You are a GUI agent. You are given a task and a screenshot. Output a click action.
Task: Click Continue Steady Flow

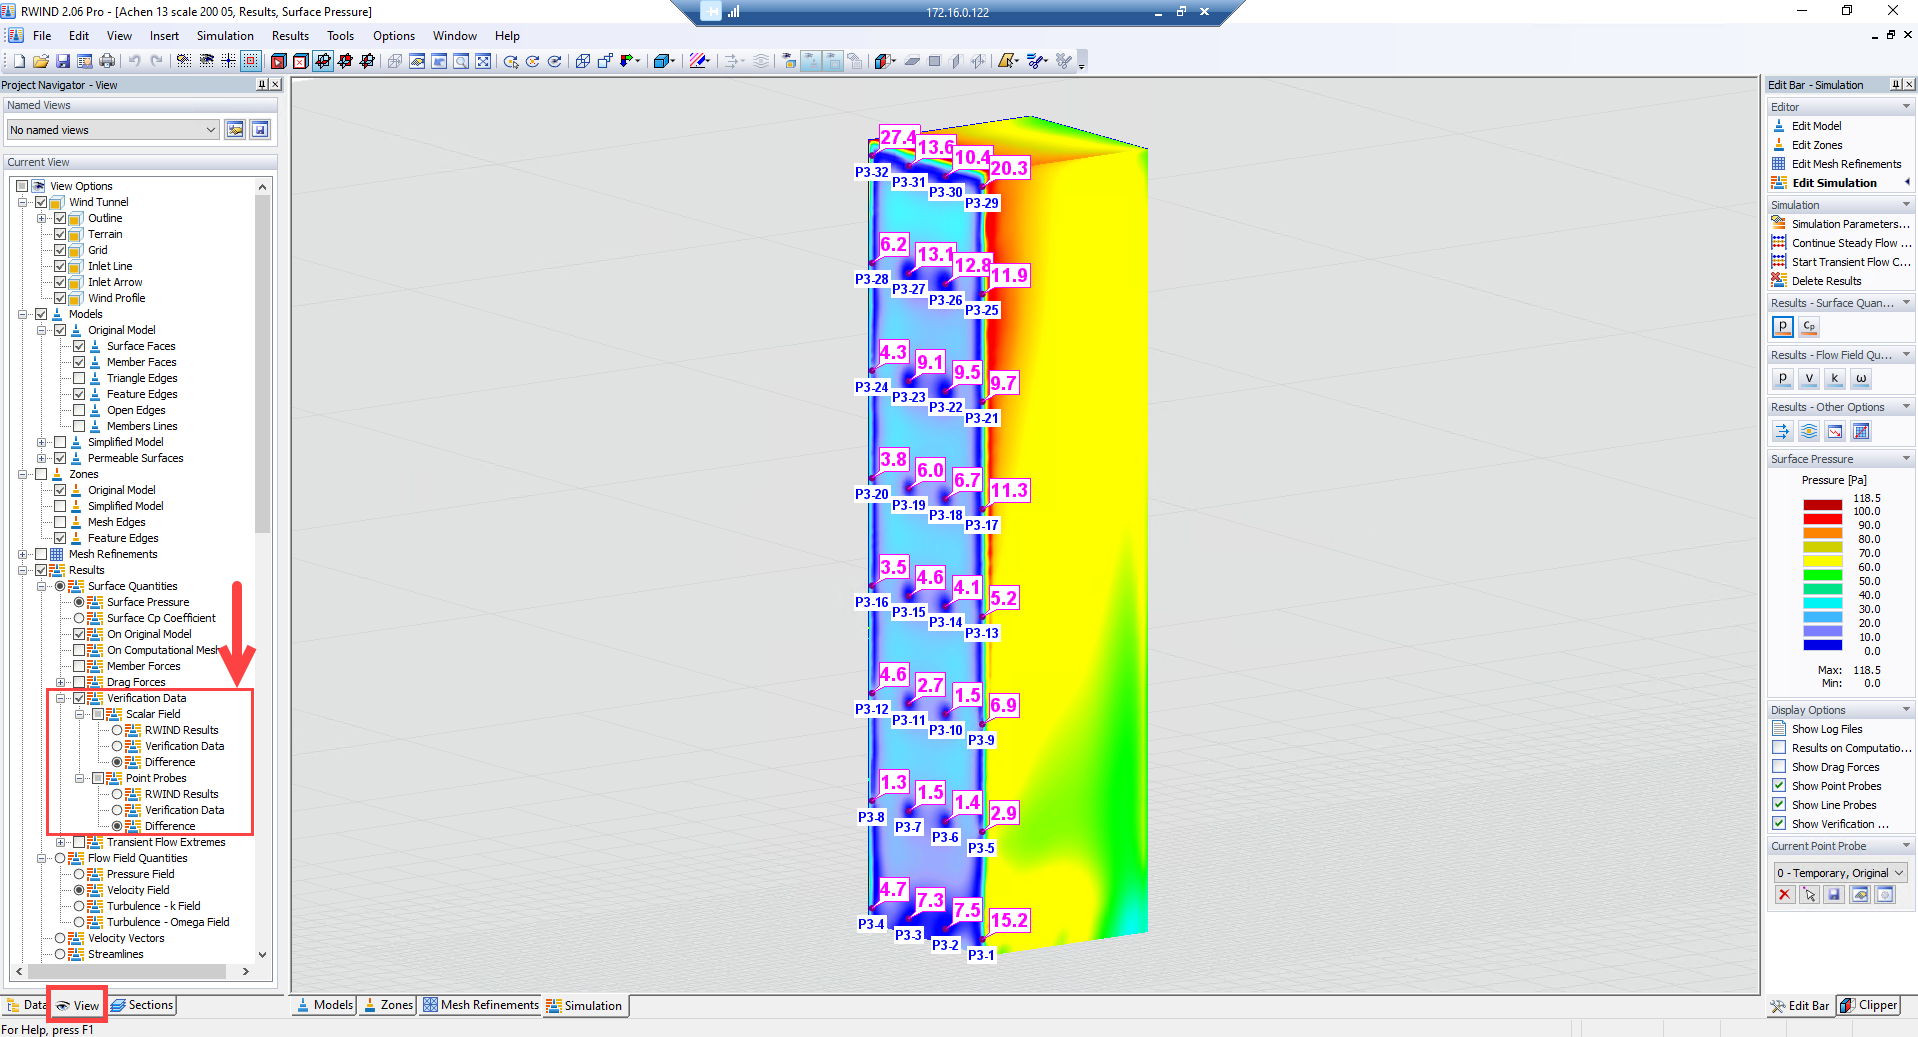[x=1850, y=243]
